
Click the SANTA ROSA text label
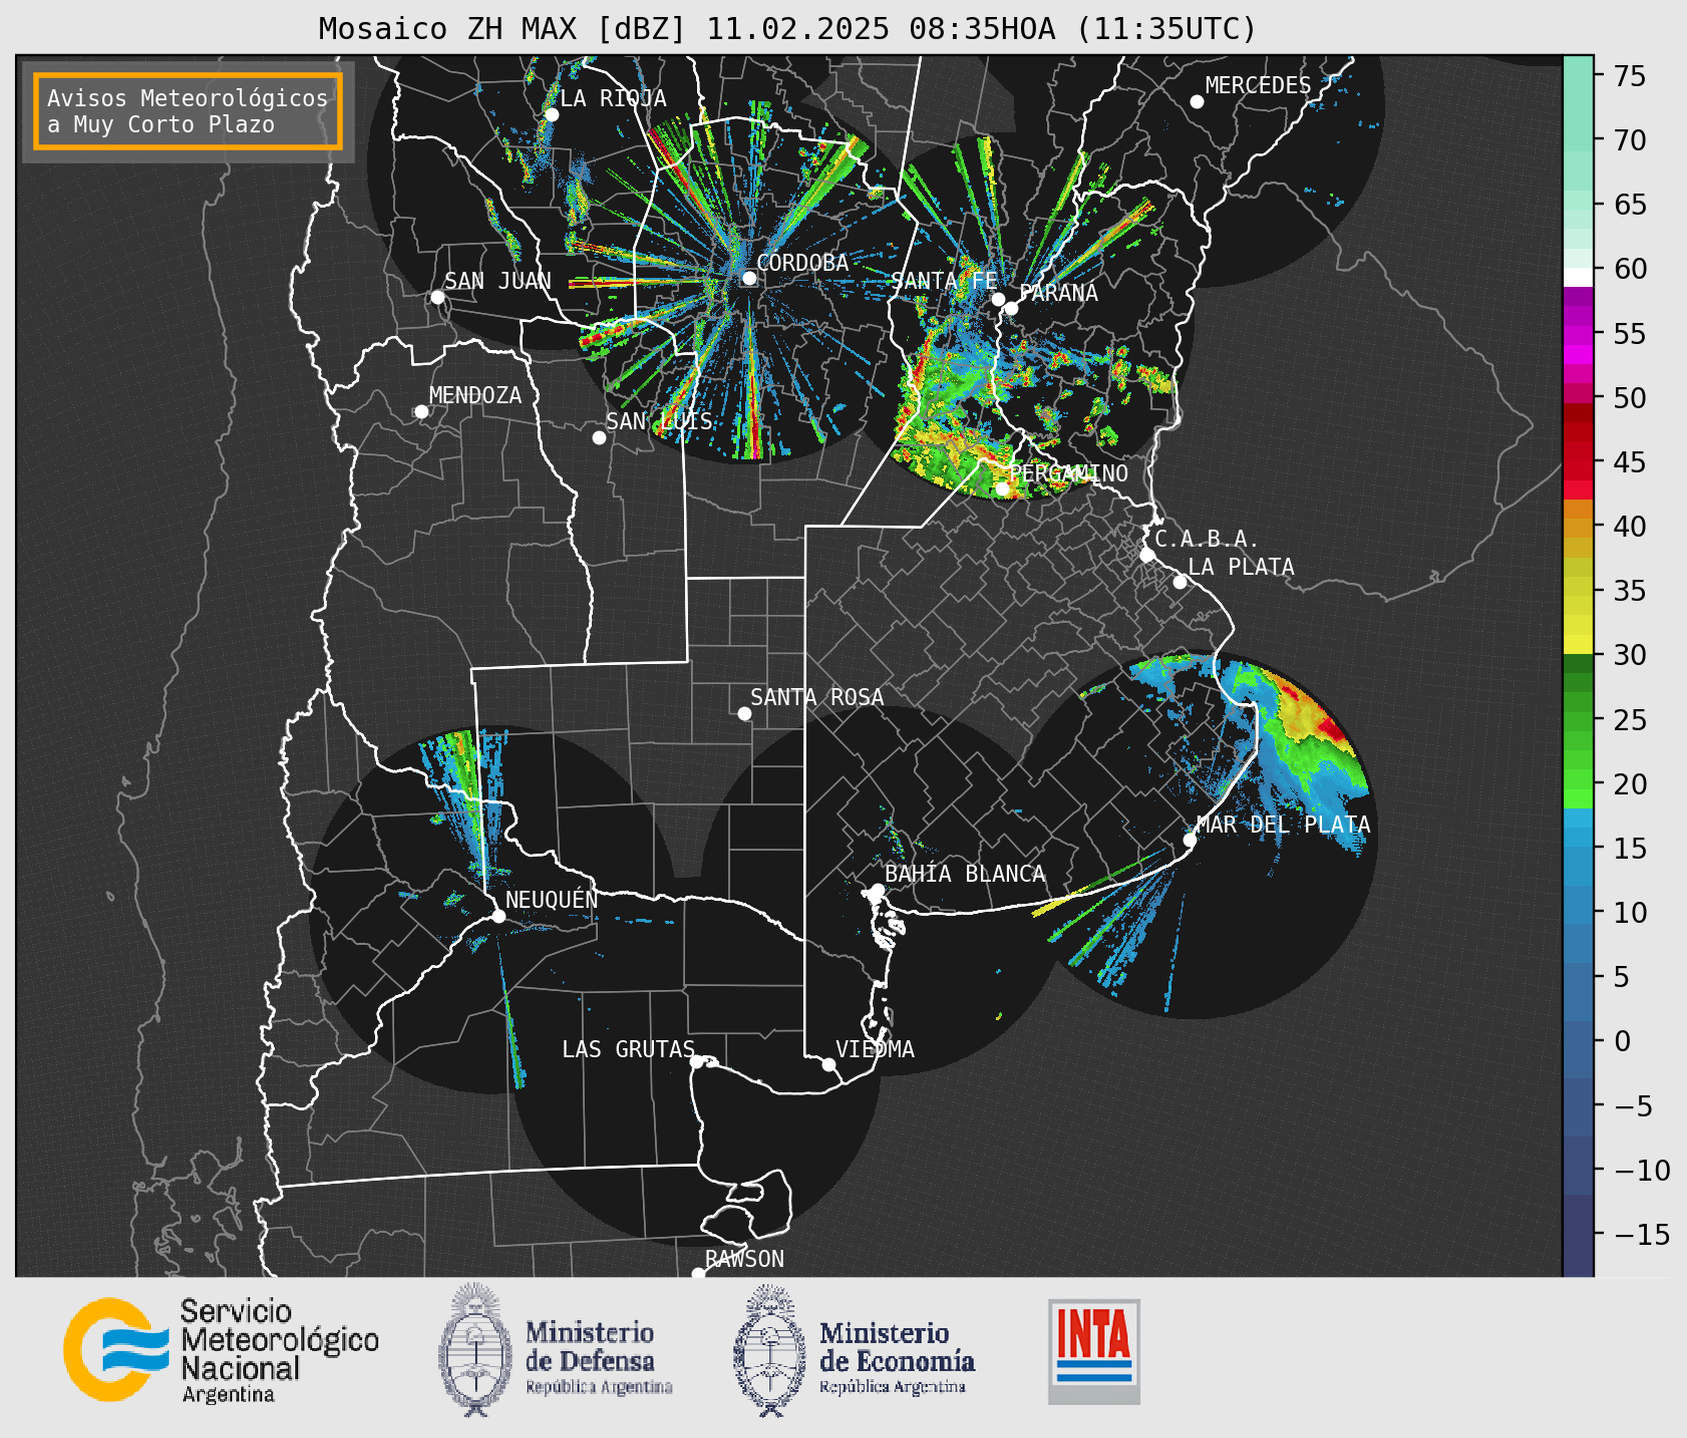pyautogui.click(x=817, y=697)
